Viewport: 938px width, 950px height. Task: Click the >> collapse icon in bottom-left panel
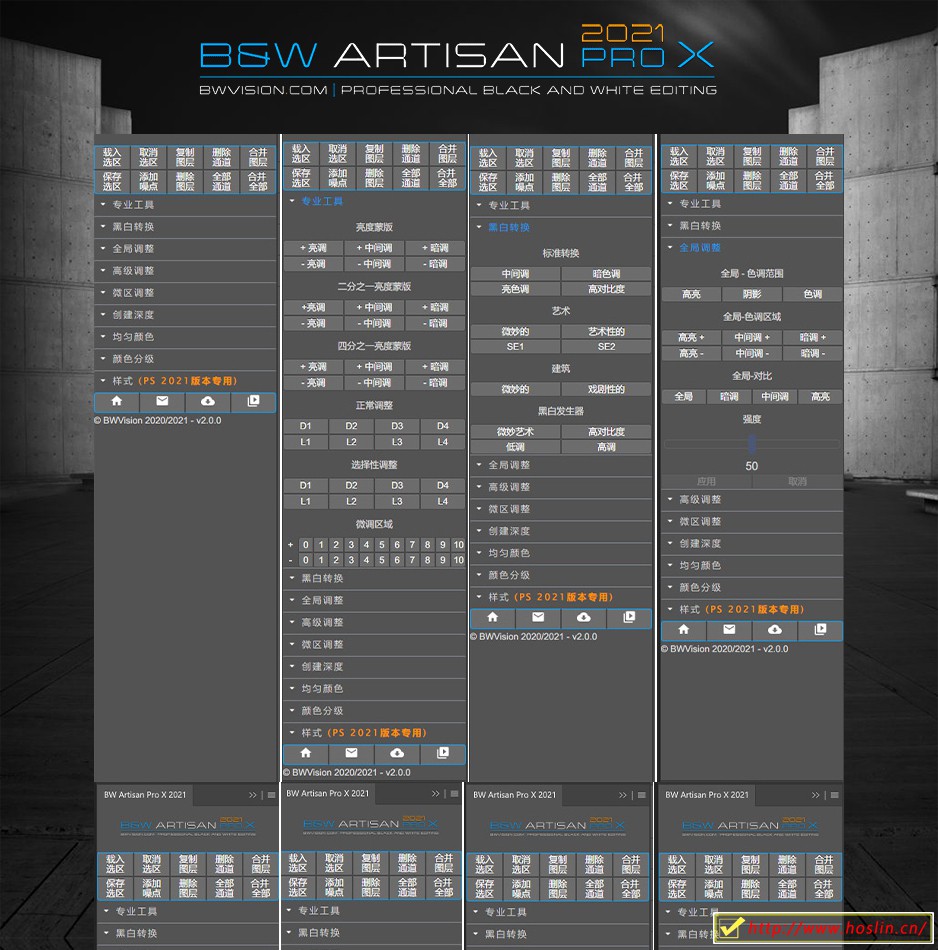coord(253,795)
